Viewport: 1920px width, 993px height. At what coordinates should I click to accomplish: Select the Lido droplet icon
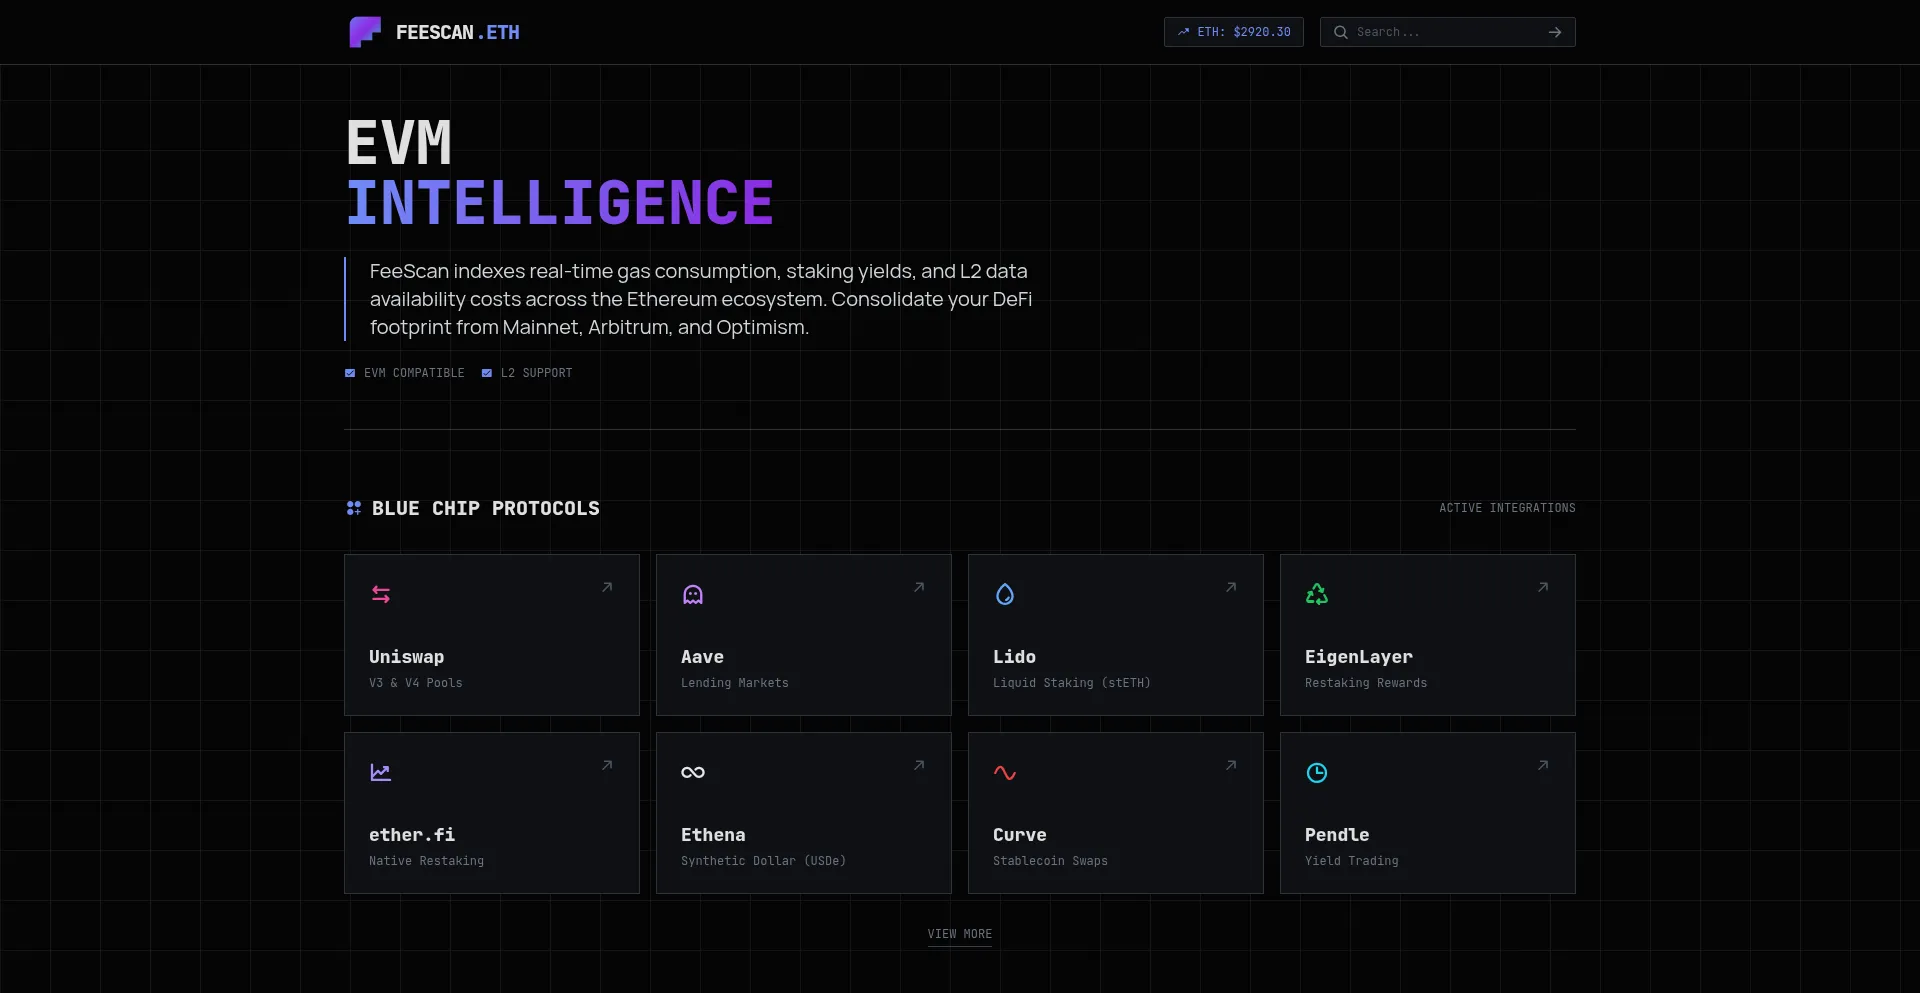(1005, 594)
